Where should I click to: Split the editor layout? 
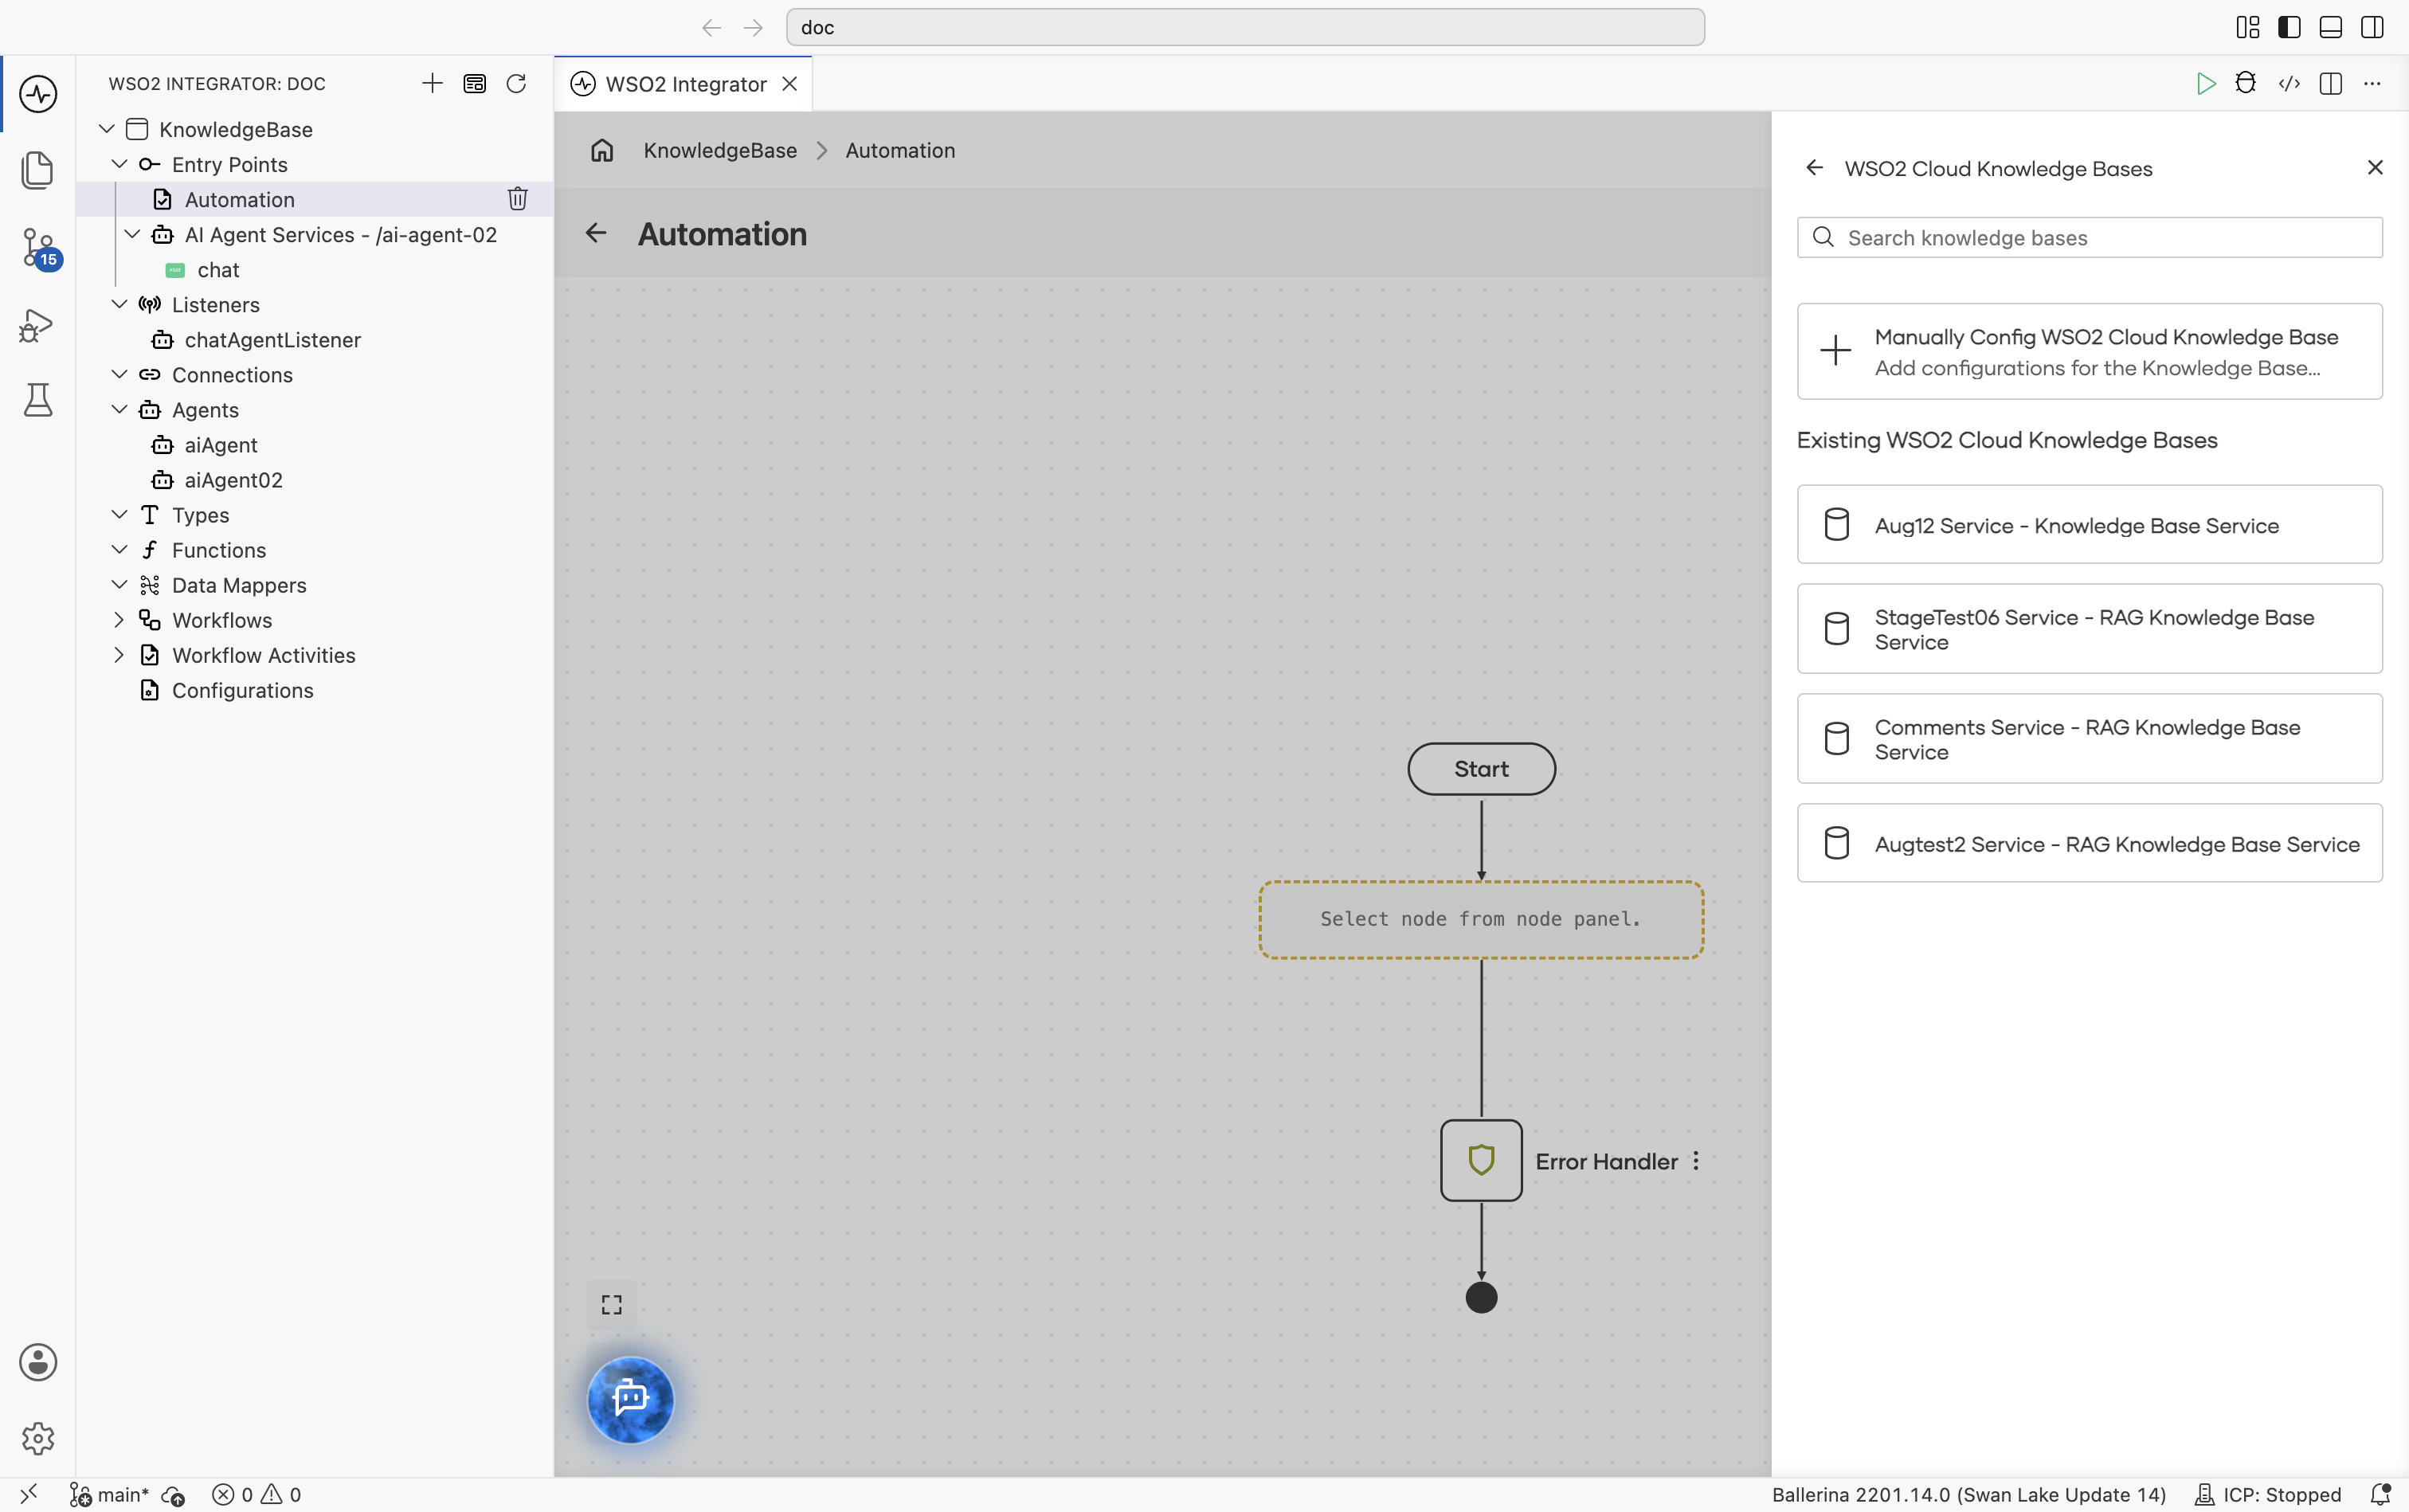[2331, 84]
